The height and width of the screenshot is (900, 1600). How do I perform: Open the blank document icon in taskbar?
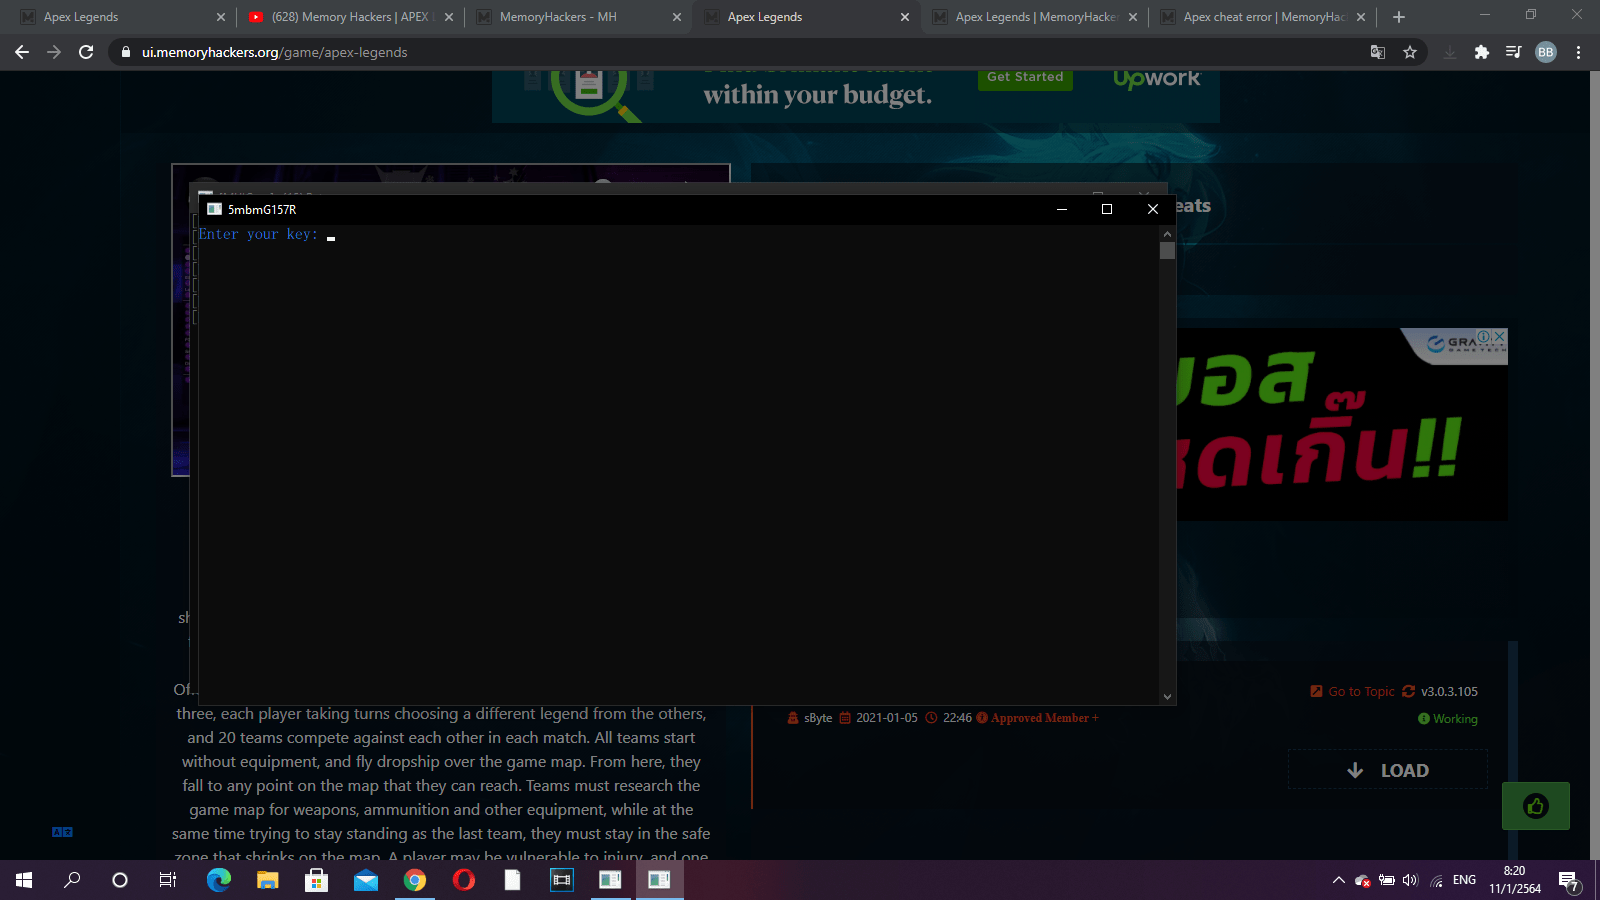512,880
